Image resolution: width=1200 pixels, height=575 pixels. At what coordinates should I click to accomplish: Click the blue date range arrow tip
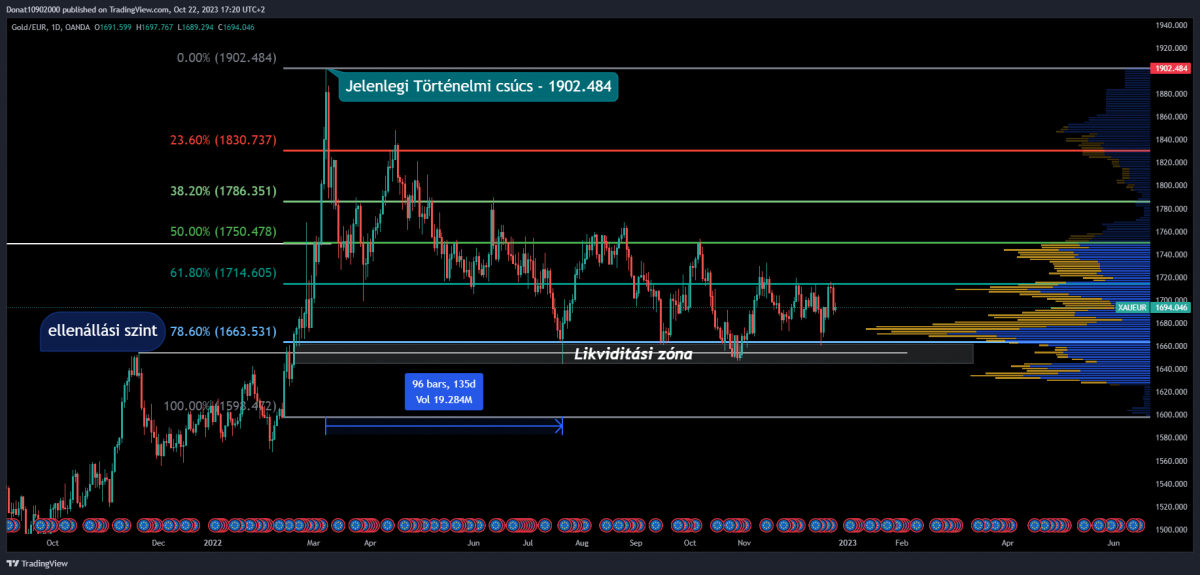[x=561, y=427]
